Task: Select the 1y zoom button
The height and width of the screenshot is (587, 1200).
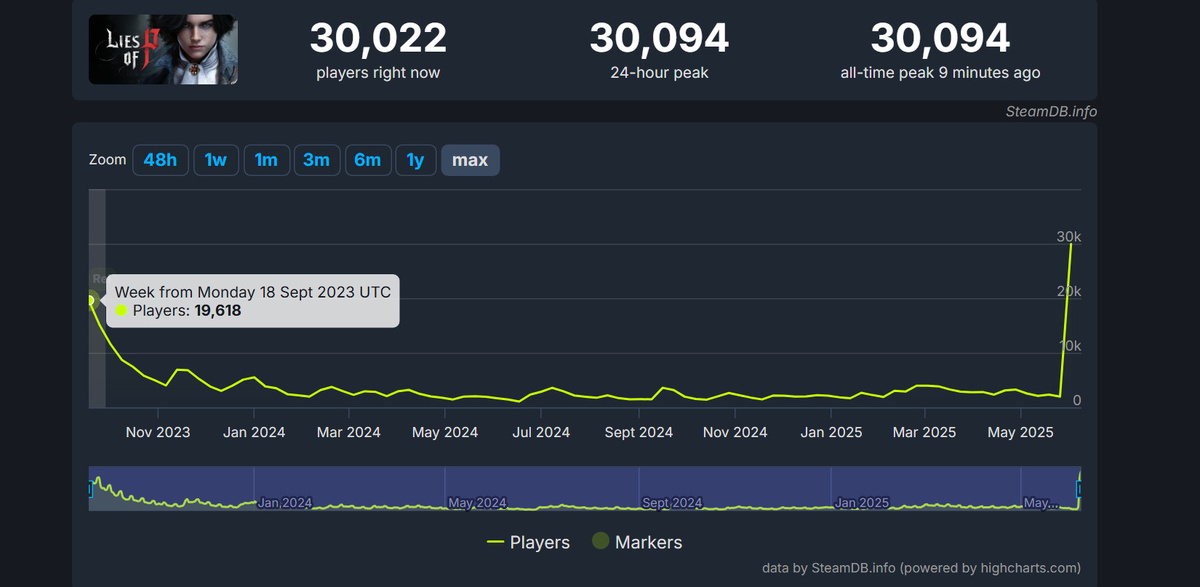Action: (416, 160)
